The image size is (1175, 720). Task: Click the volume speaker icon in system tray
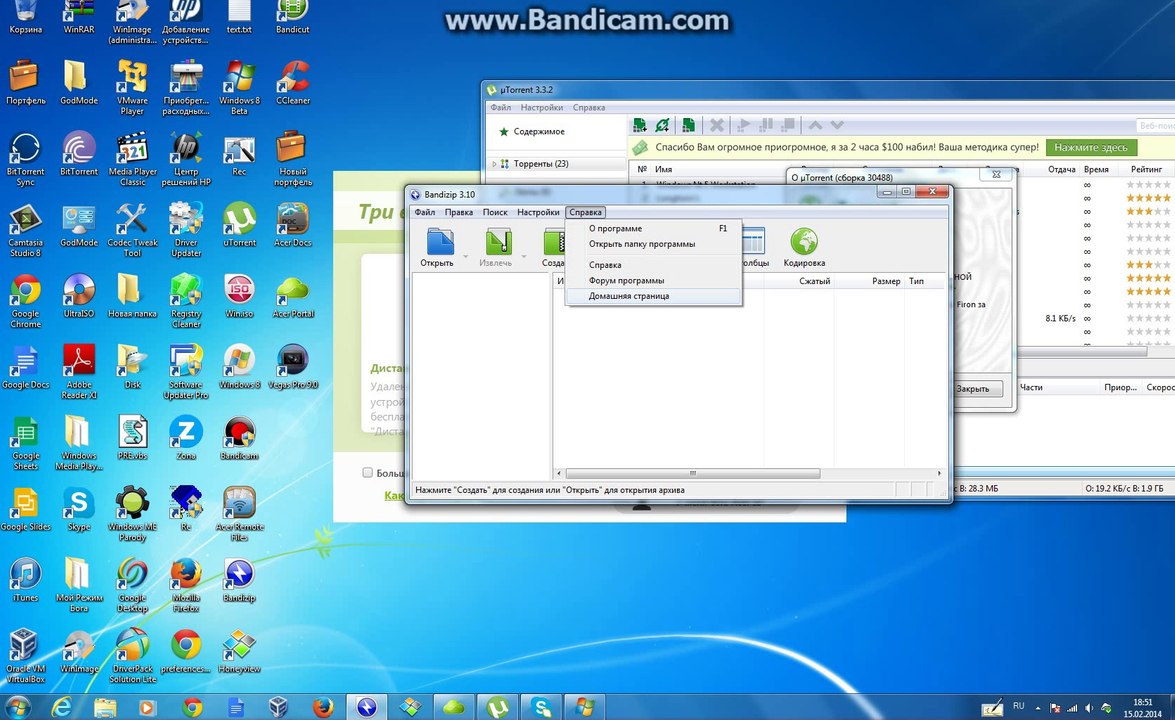click(1089, 707)
